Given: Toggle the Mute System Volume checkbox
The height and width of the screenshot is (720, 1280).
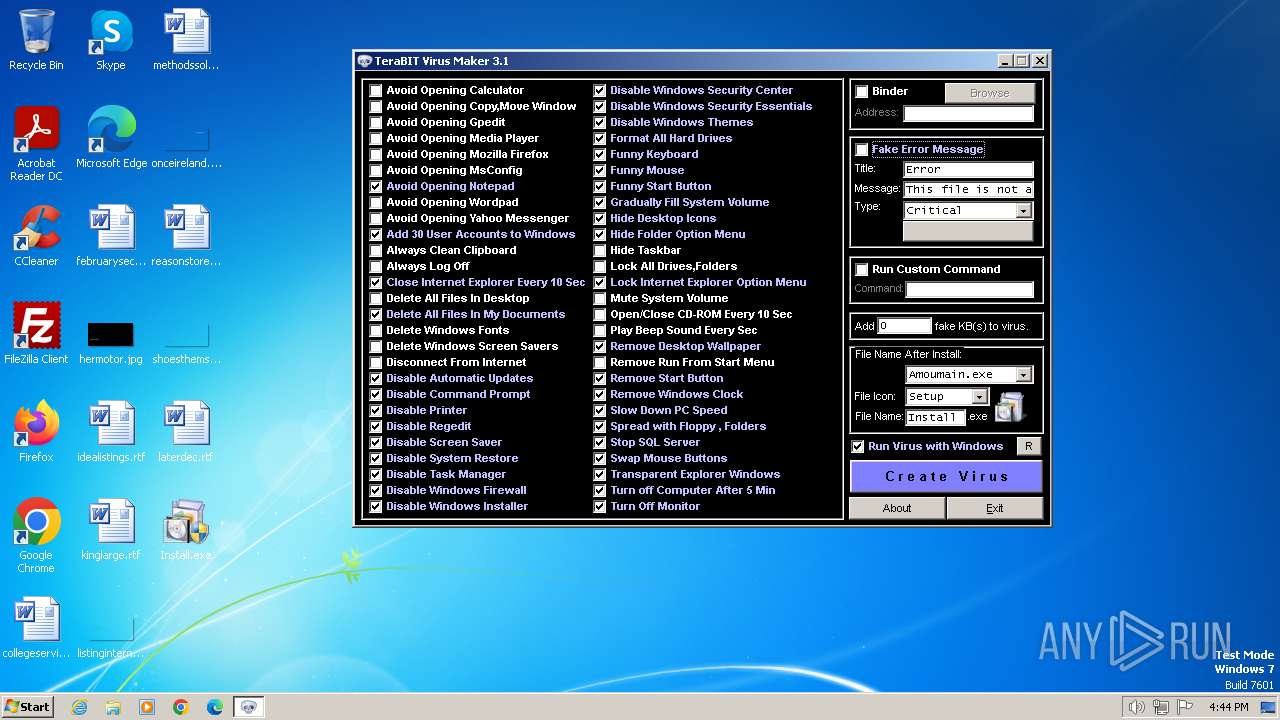Looking at the screenshot, I should pos(600,298).
